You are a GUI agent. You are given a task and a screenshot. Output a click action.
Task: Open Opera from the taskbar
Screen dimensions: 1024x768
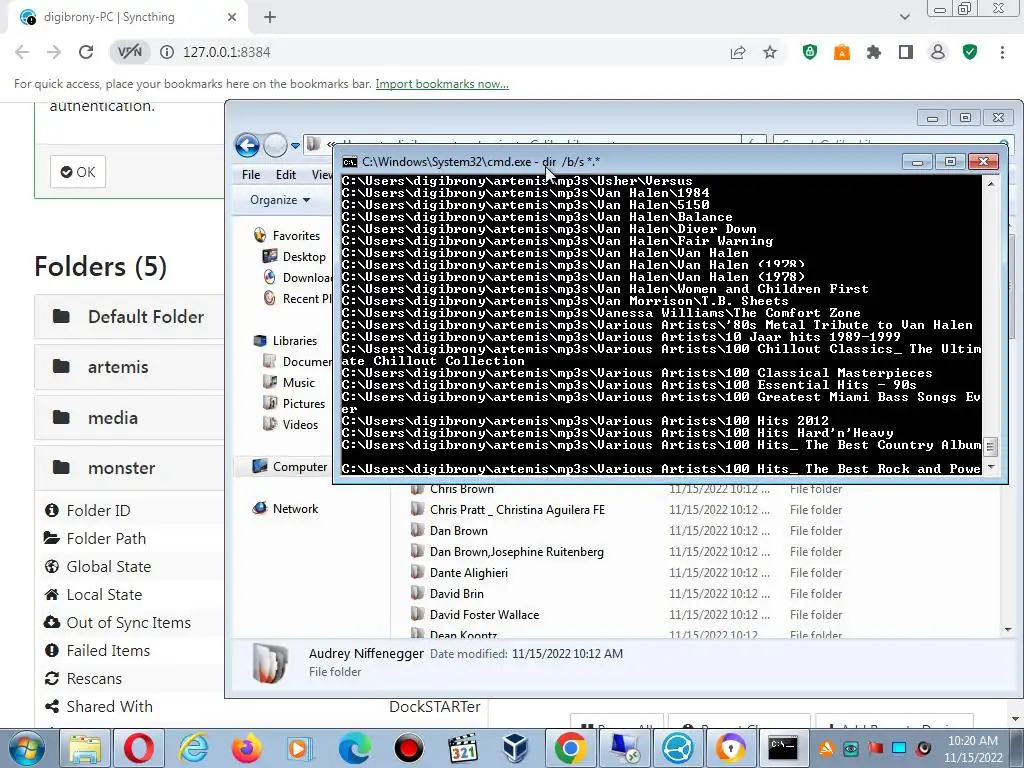pos(138,748)
